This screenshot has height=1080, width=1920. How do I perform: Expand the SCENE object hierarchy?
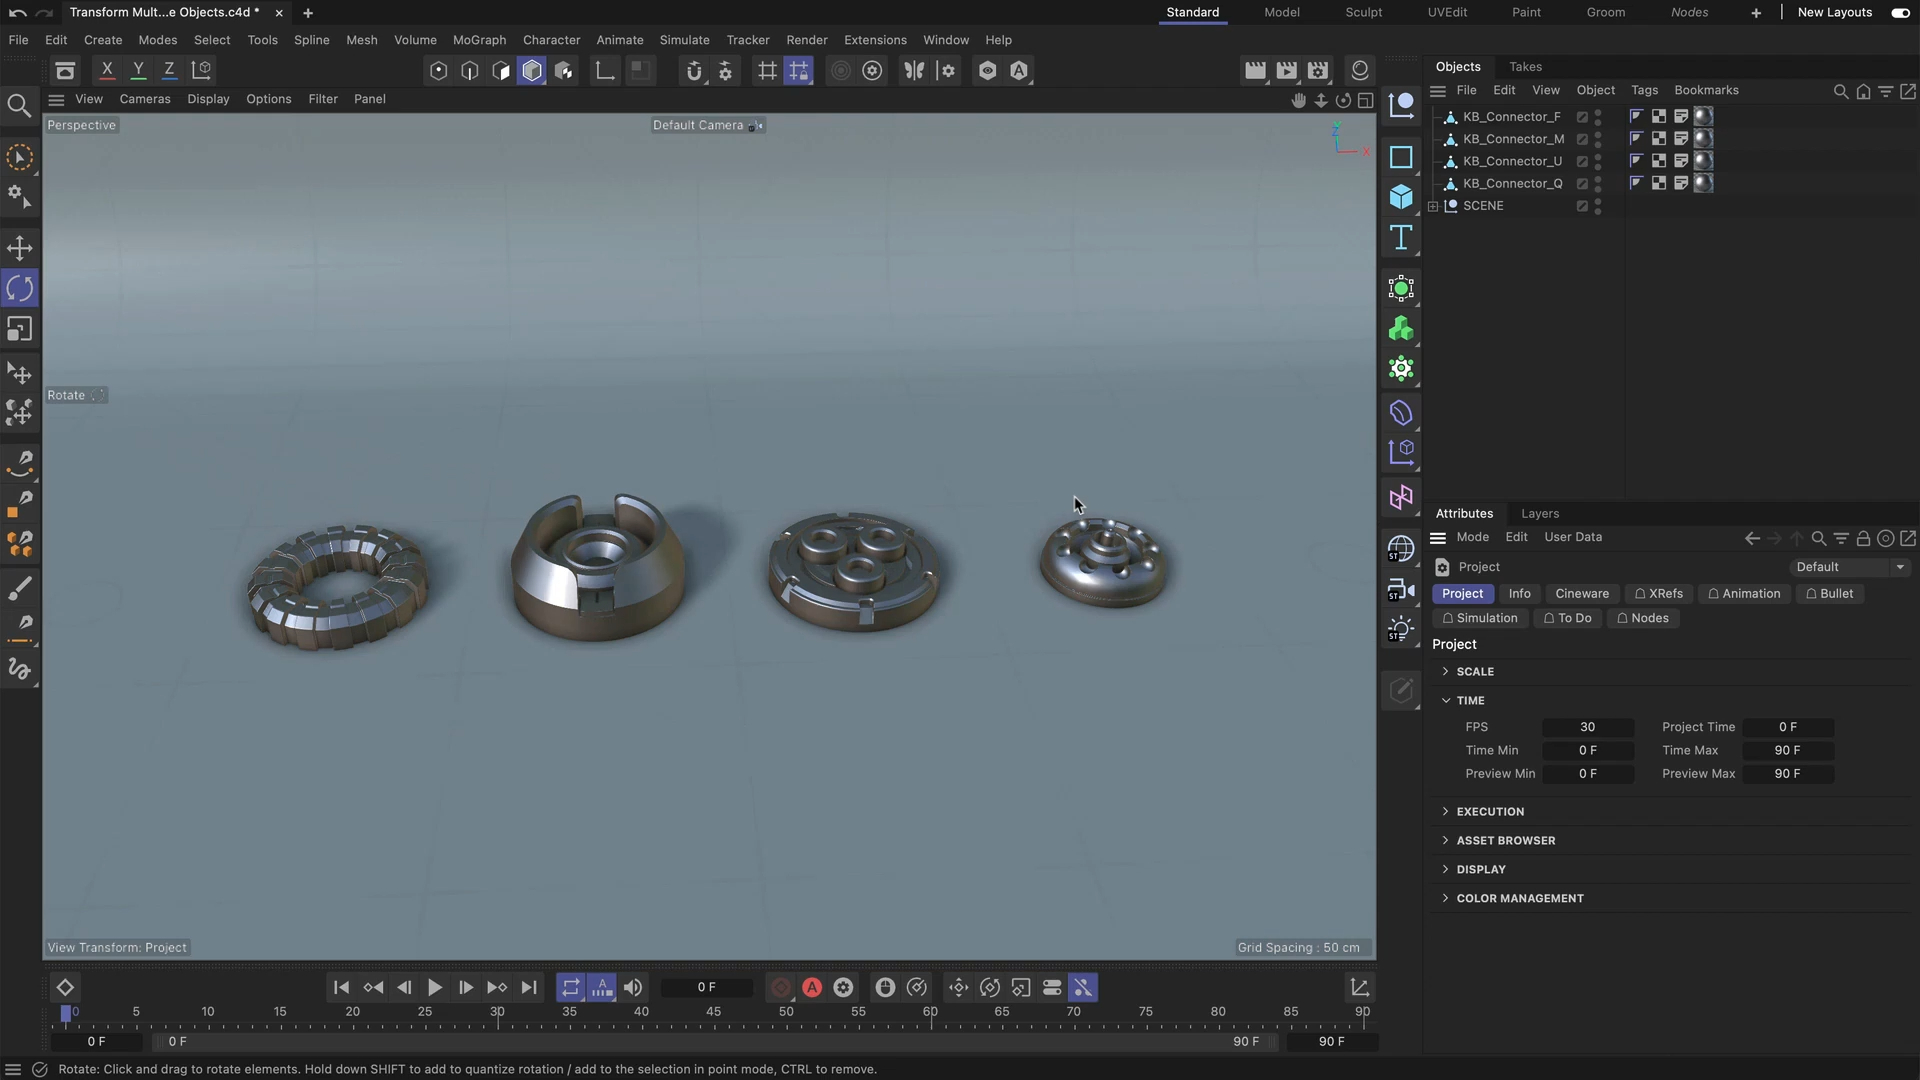(x=1434, y=206)
